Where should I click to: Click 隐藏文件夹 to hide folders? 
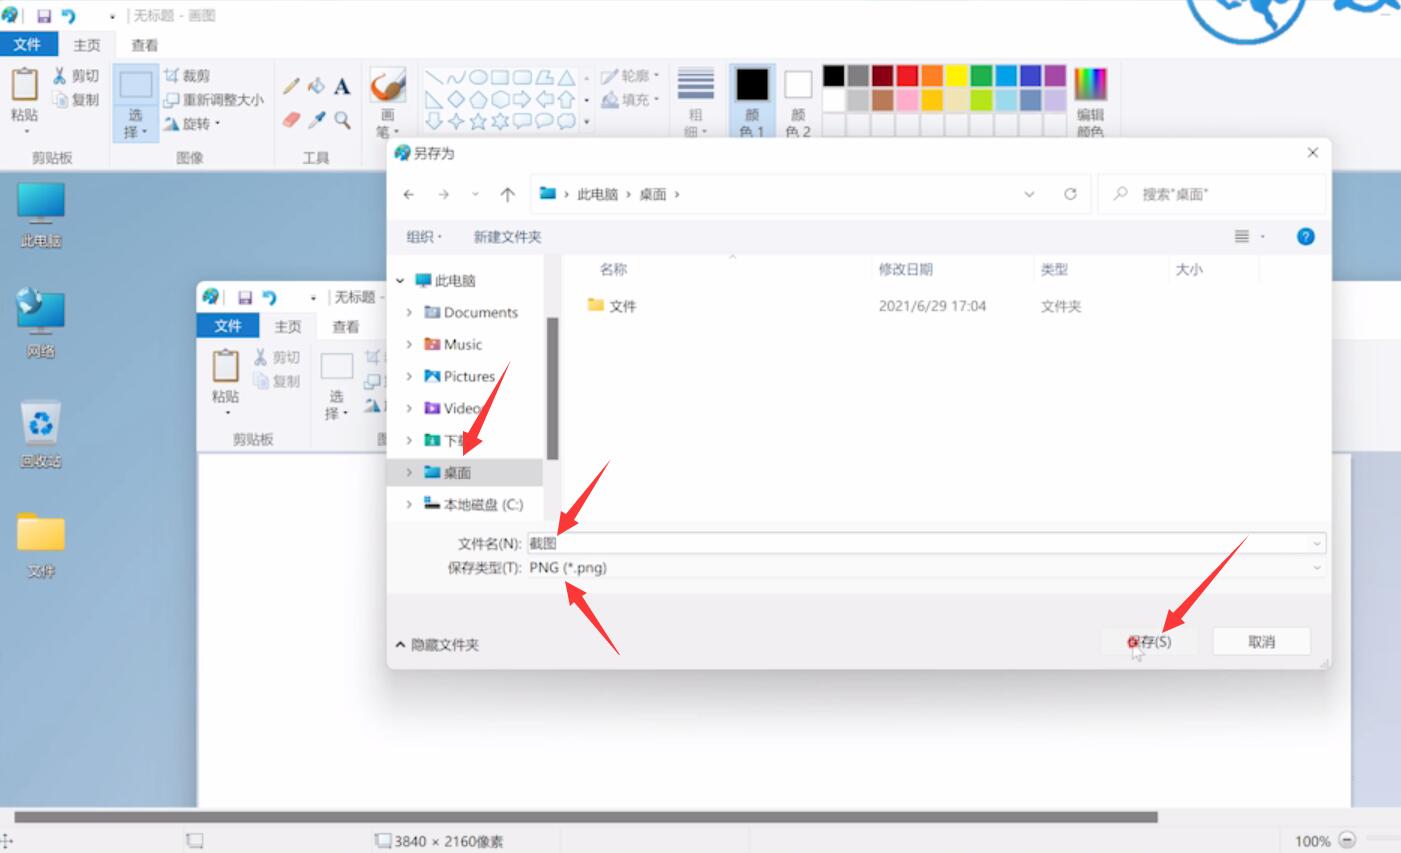point(437,645)
